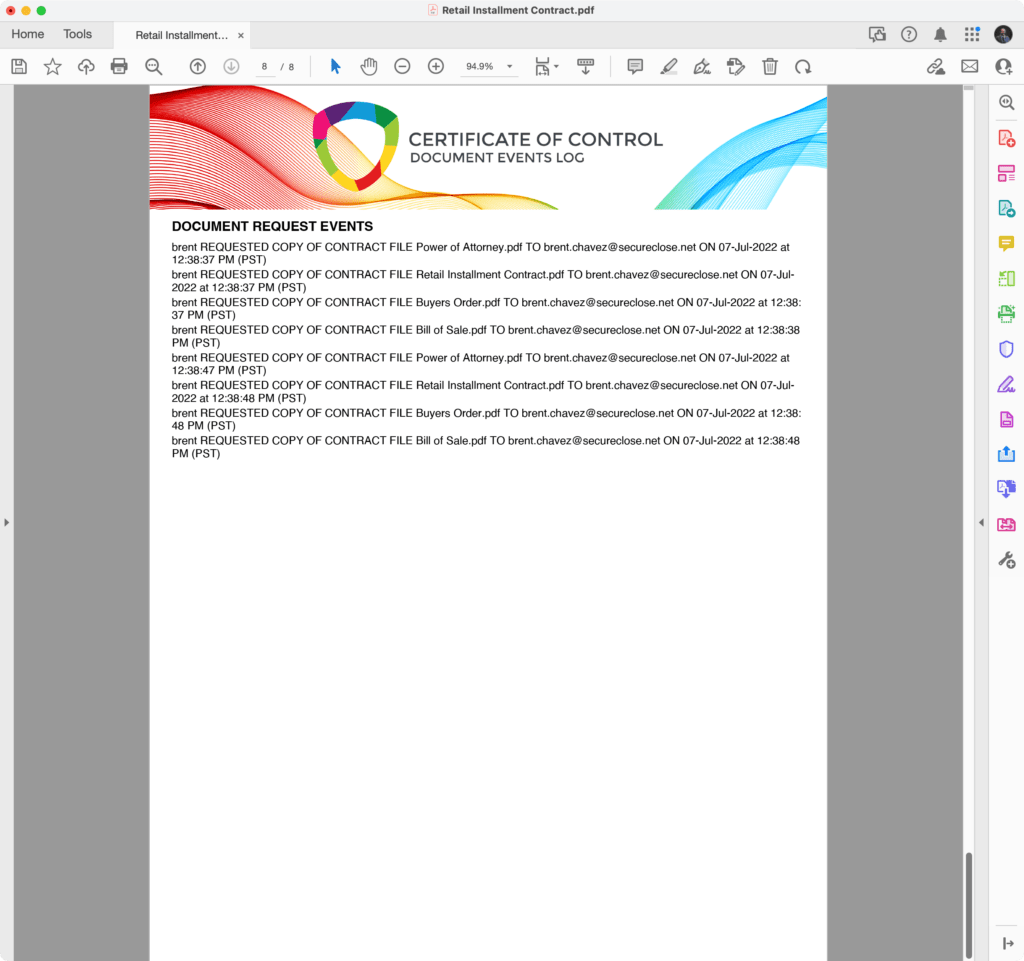Click the Save file icon
Image resolution: width=1024 pixels, height=961 pixels.
tap(18, 67)
